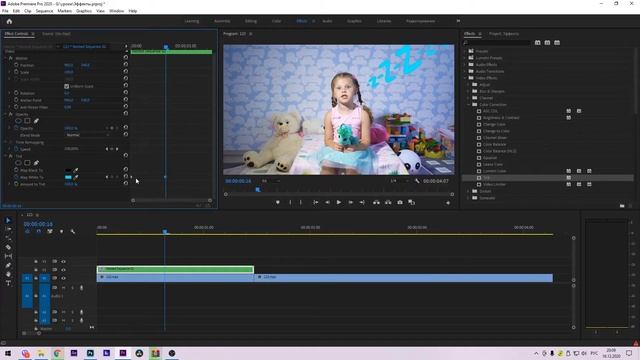The width and height of the screenshot is (640, 360).
Task: Click the YUV Effects filter icon in Effects panel
Action: pyautogui.click(x=557, y=42)
